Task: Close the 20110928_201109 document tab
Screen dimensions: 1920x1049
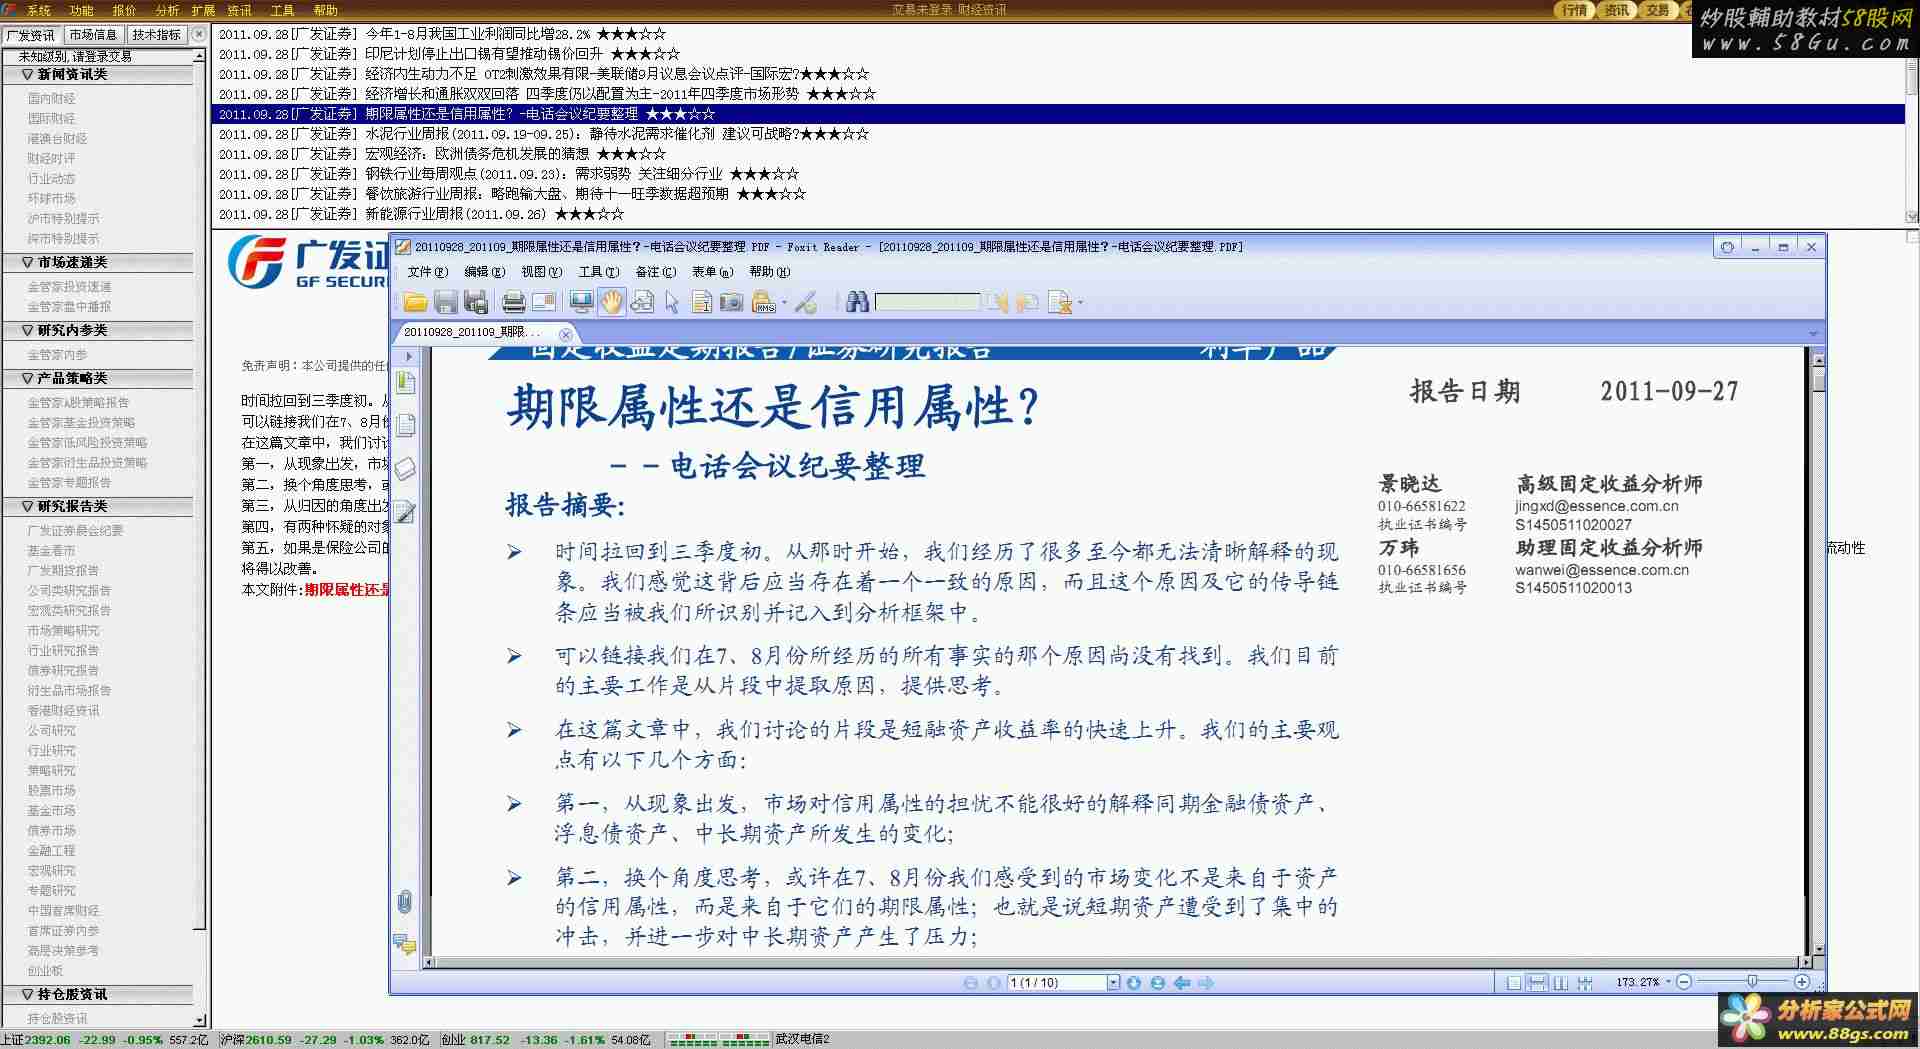Action: pos(565,333)
